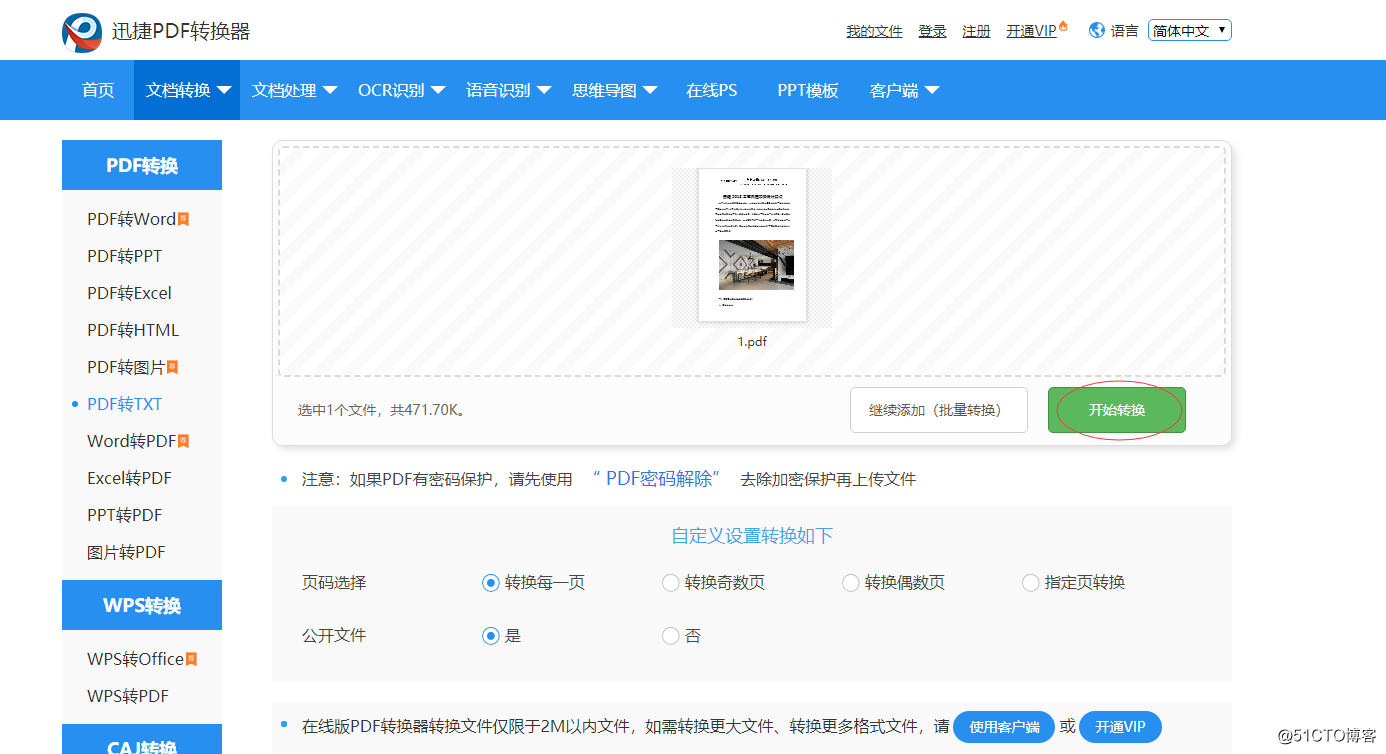Viewport: 1386px width, 754px height.
Task: Click the globe language icon
Action: coord(1096,30)
